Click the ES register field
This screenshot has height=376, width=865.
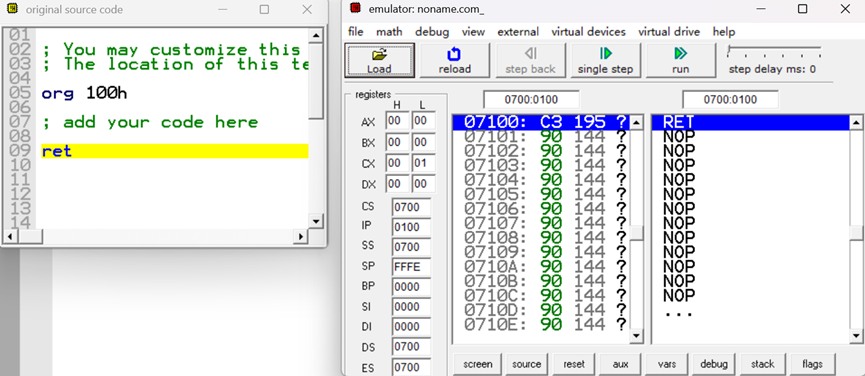tap(412, 367)
